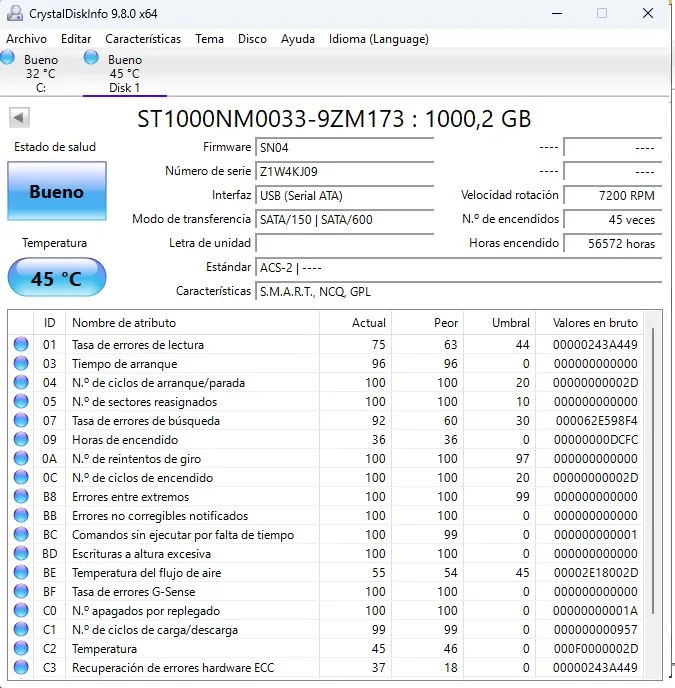Click status icon for Tasa de errores G-Sense
This screenshot has width=675, height=688.
click(21, 591)
